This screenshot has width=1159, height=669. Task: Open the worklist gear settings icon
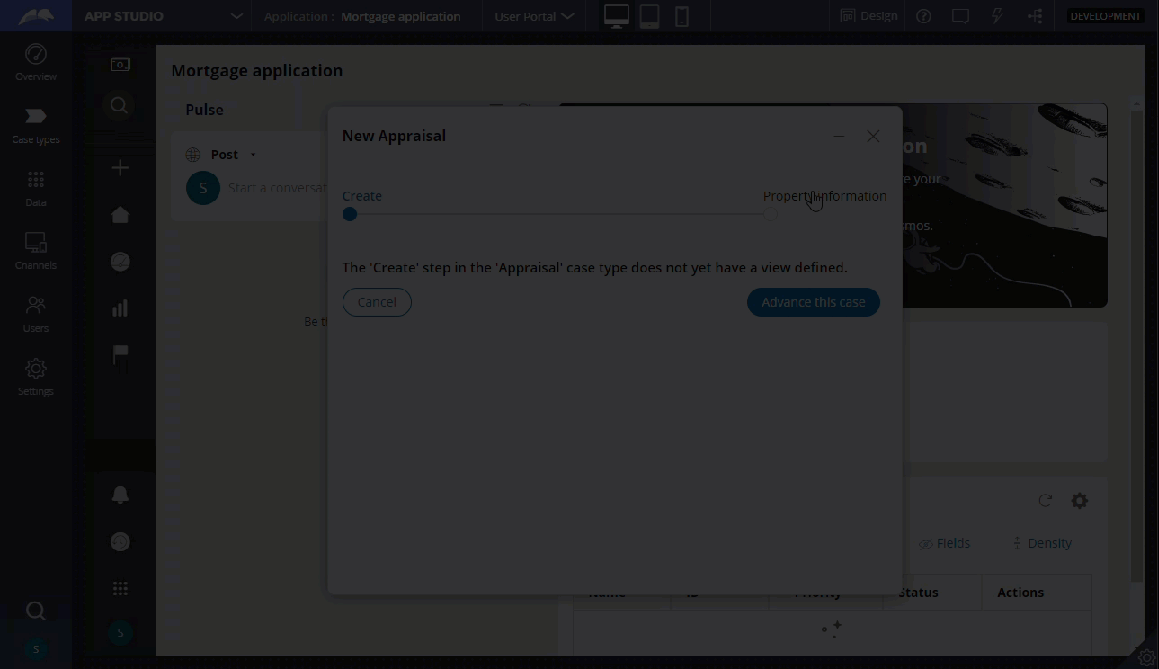click(x=1080, y=500)
